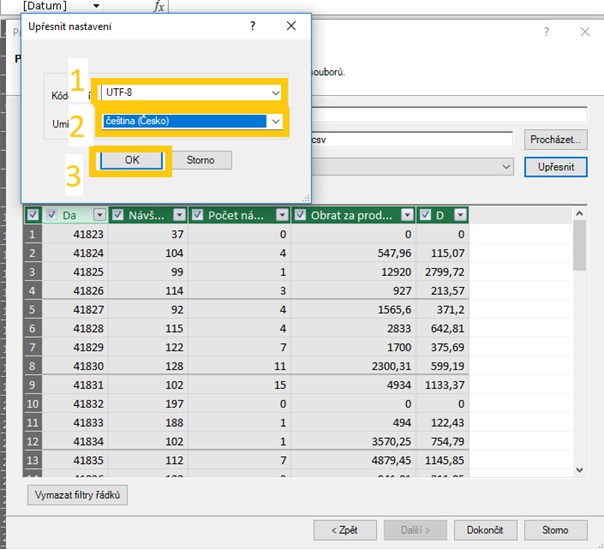Open the UTF-8 encoding dropdown
The image size is (604, 550).
coord(275,93)
